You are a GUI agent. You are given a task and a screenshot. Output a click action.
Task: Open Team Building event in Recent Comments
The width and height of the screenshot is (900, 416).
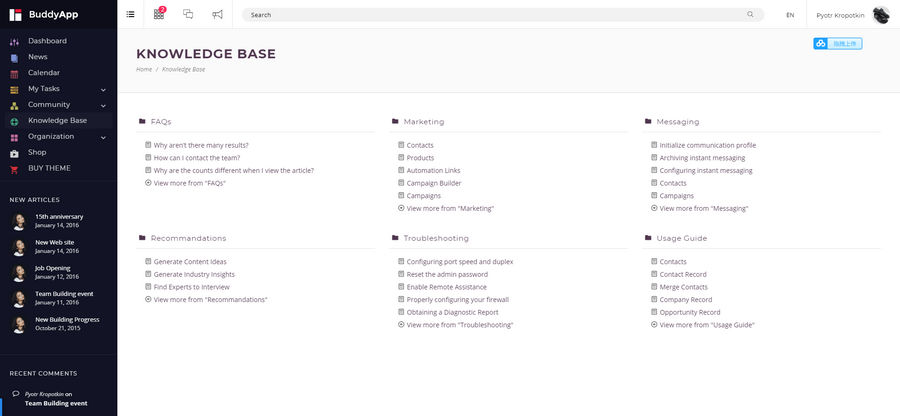[56, 403]
